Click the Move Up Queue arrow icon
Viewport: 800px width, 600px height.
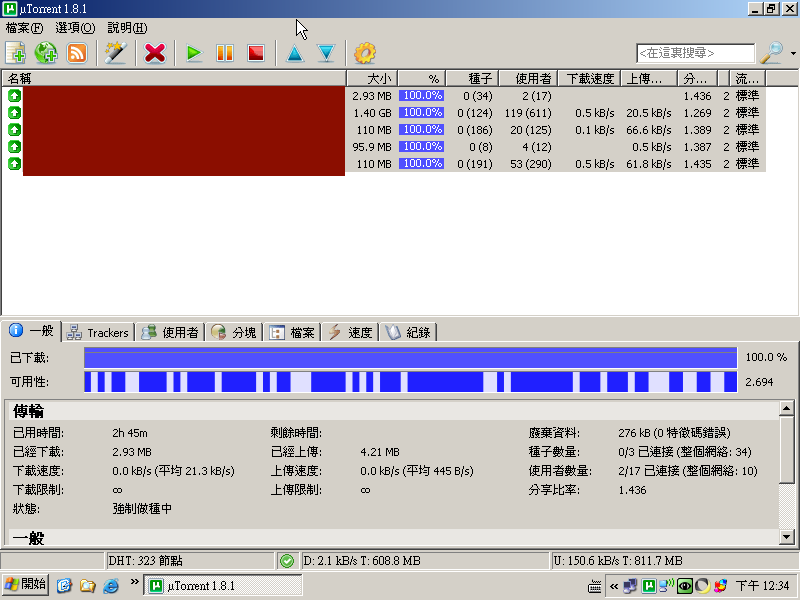294,53
